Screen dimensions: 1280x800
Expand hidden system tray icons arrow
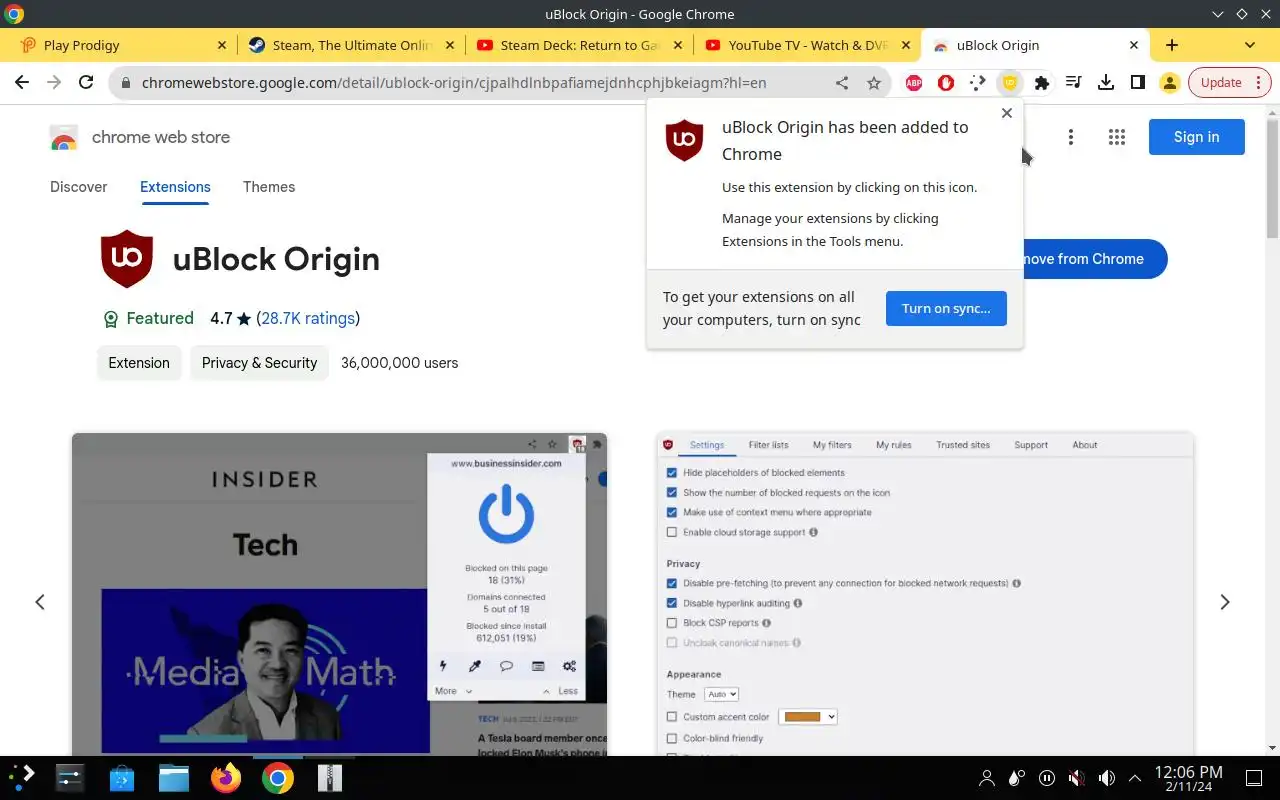coord(1135,778)
